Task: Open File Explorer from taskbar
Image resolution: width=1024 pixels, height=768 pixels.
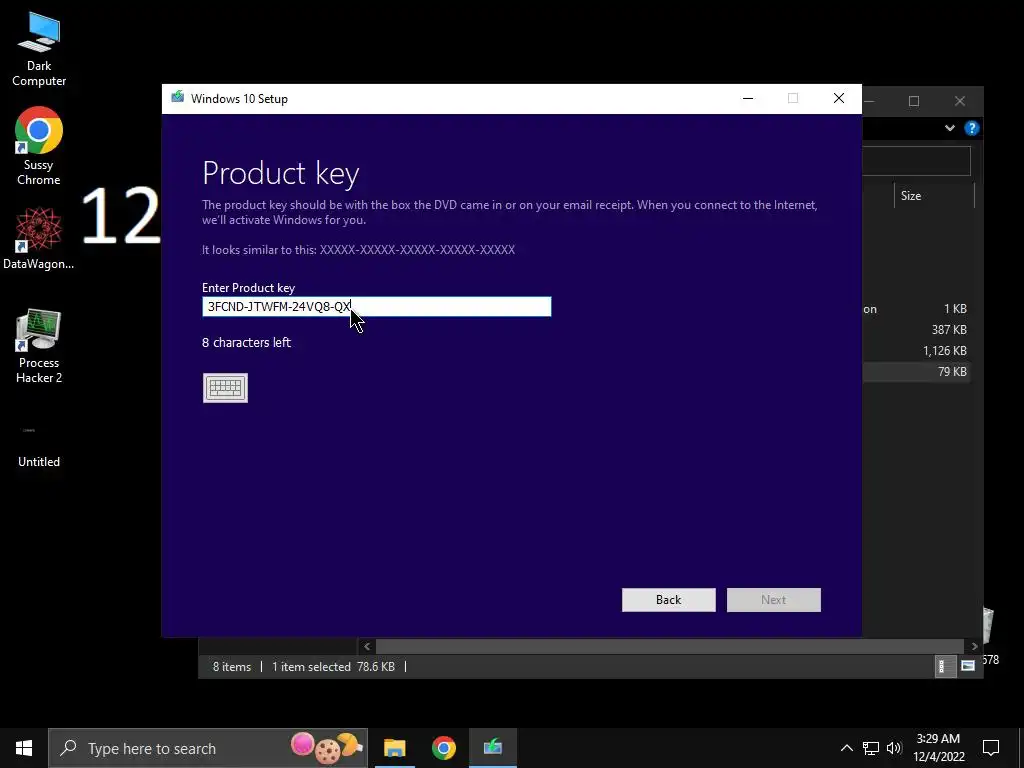Action: pos(394,748)
